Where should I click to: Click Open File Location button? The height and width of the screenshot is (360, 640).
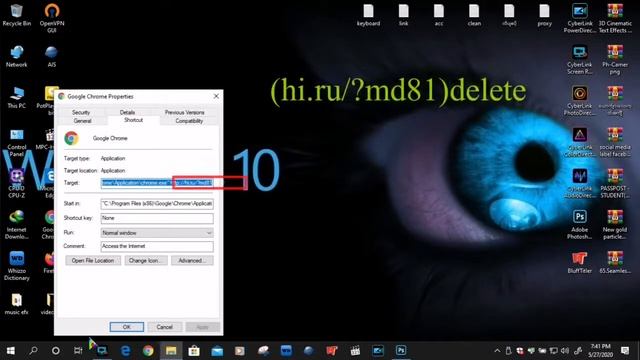tap(93, 260)
